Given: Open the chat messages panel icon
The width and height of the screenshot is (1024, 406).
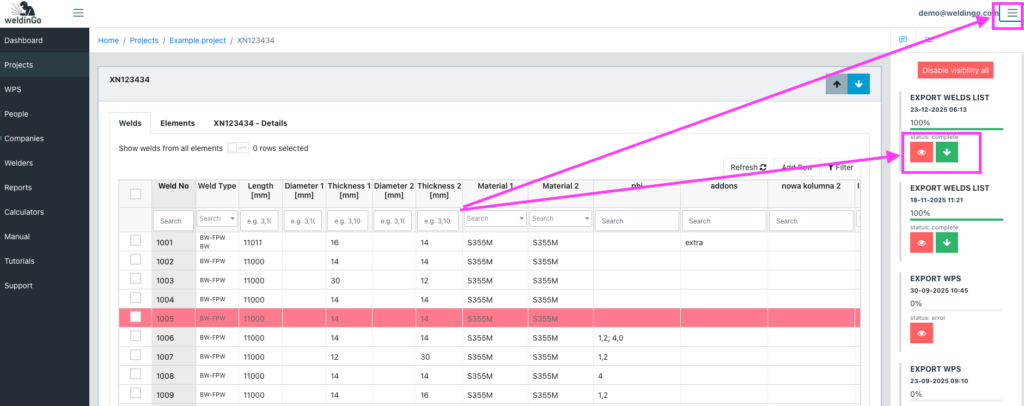Looking at the screenshot, I should click(x=903, y=40).
